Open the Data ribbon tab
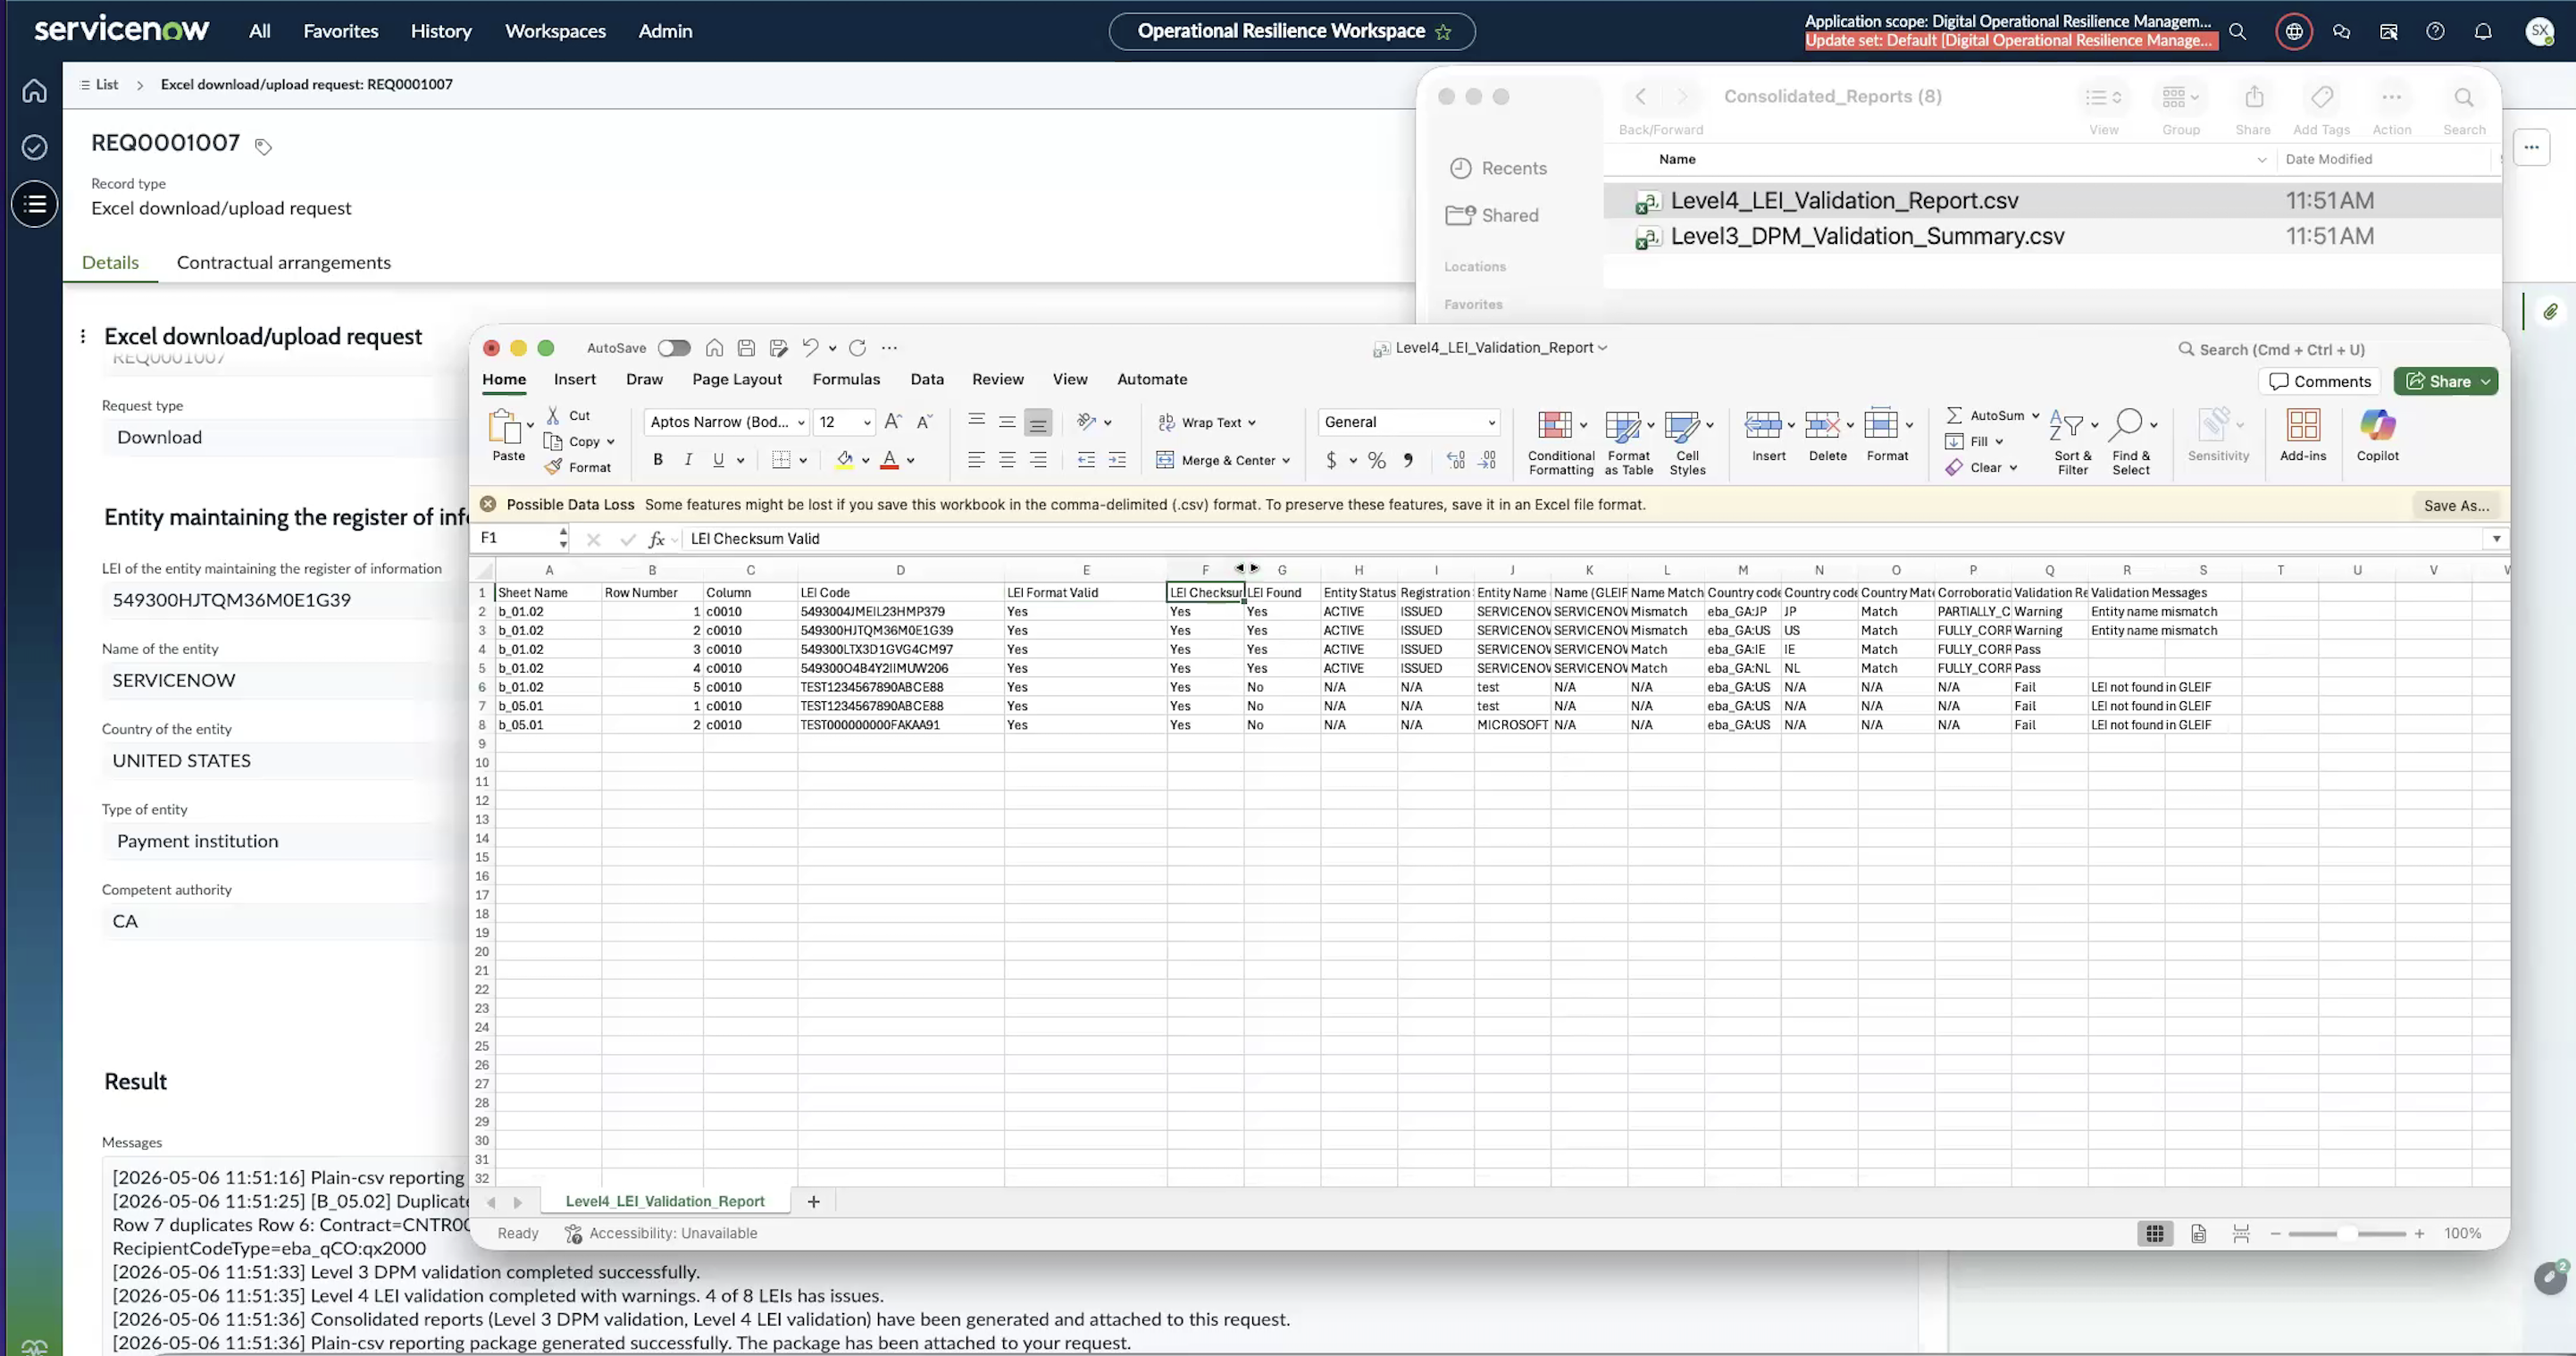The width and height of the screenshot is (2576, 1356). (x=927, y=380)
